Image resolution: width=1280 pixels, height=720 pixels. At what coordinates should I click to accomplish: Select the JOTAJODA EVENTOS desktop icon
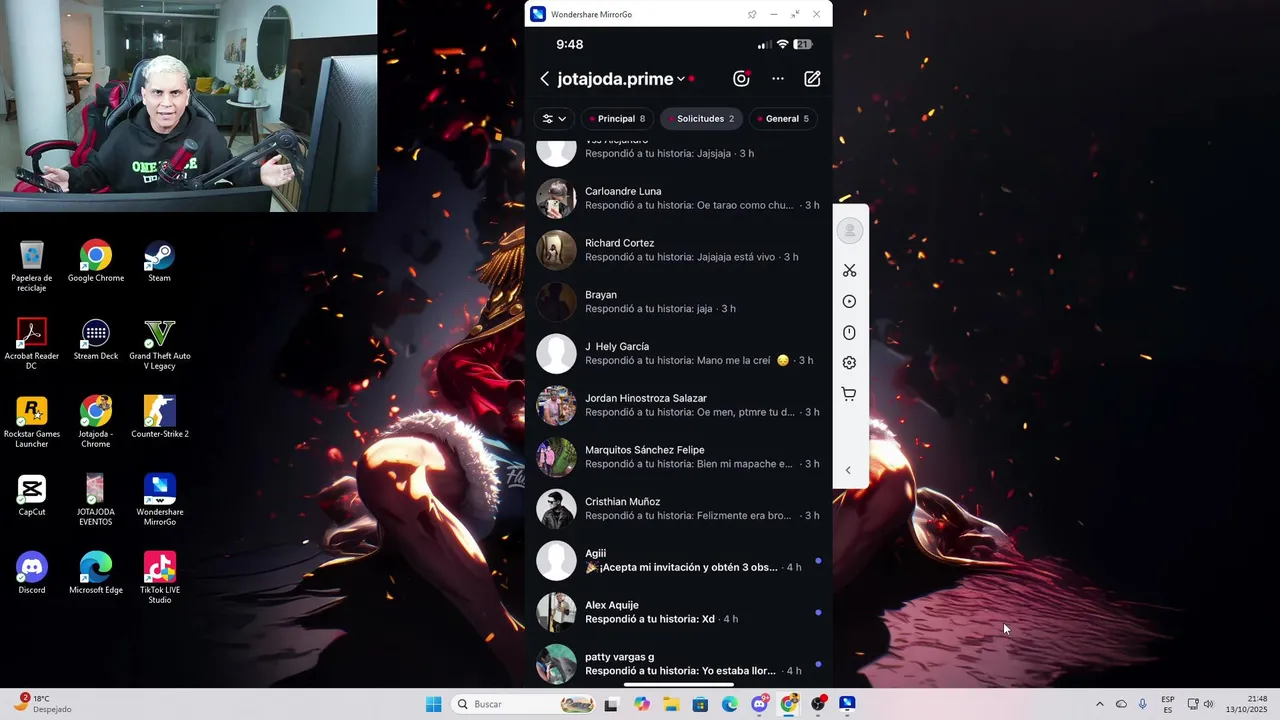coord(96,500)
